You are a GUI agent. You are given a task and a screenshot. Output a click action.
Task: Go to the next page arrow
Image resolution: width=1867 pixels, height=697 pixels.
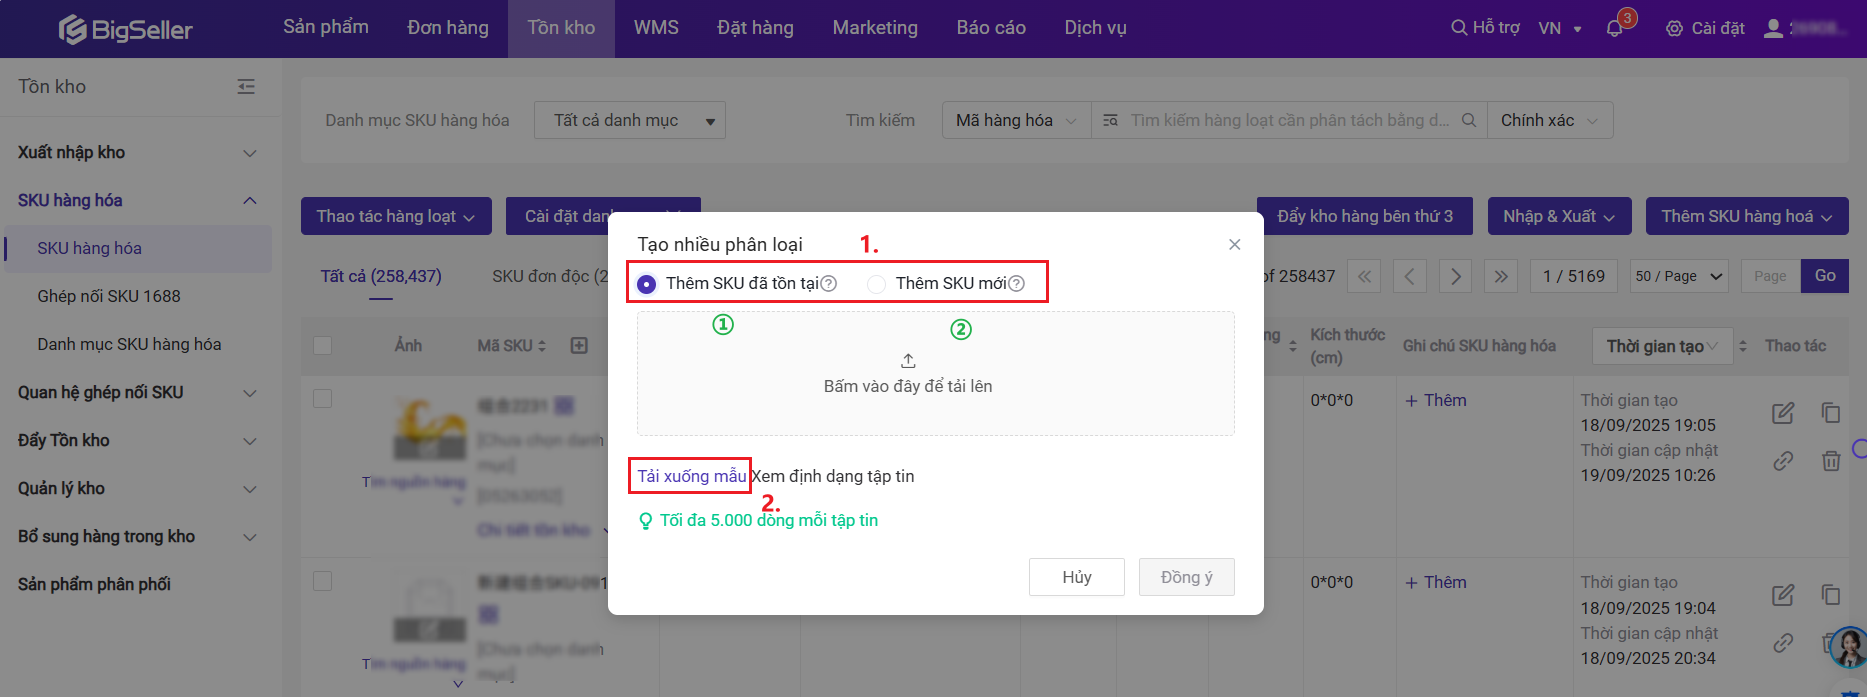click(1455, 276)
